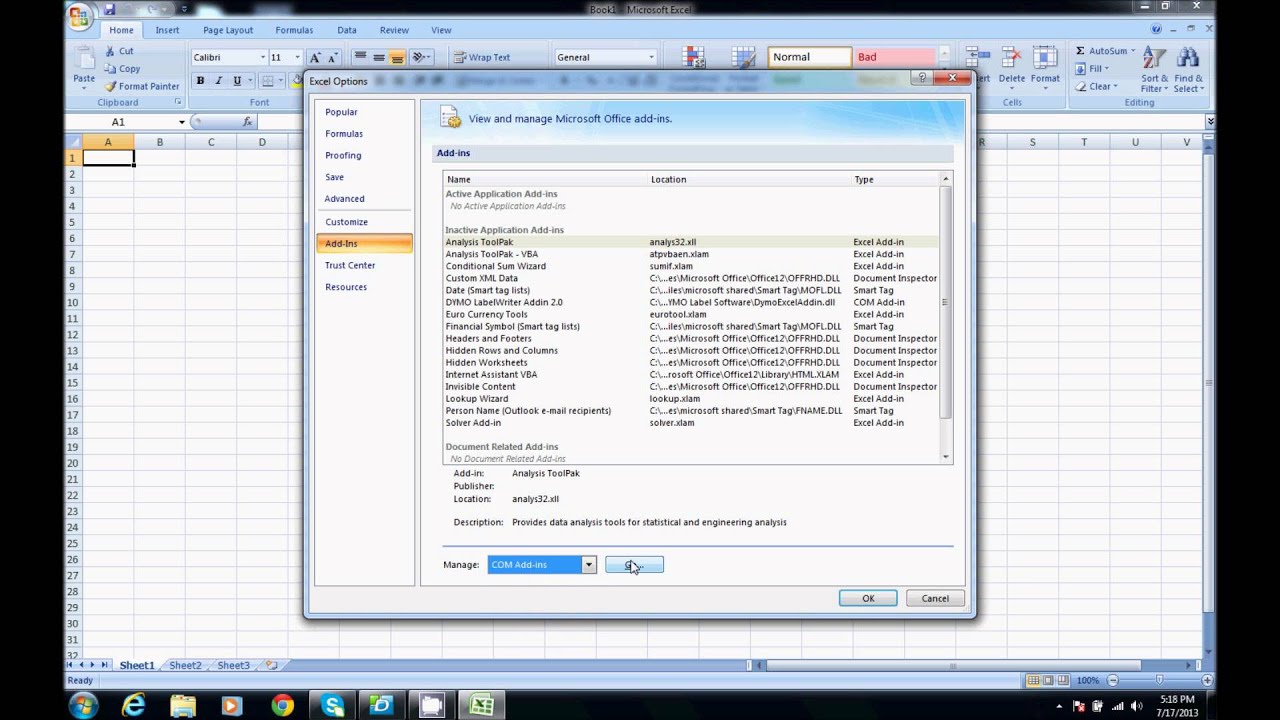Click the AutoSum sigma icon
The width and height of the screenshot is (1280, 720).
pyautogui.click(x=1080, y=51)
